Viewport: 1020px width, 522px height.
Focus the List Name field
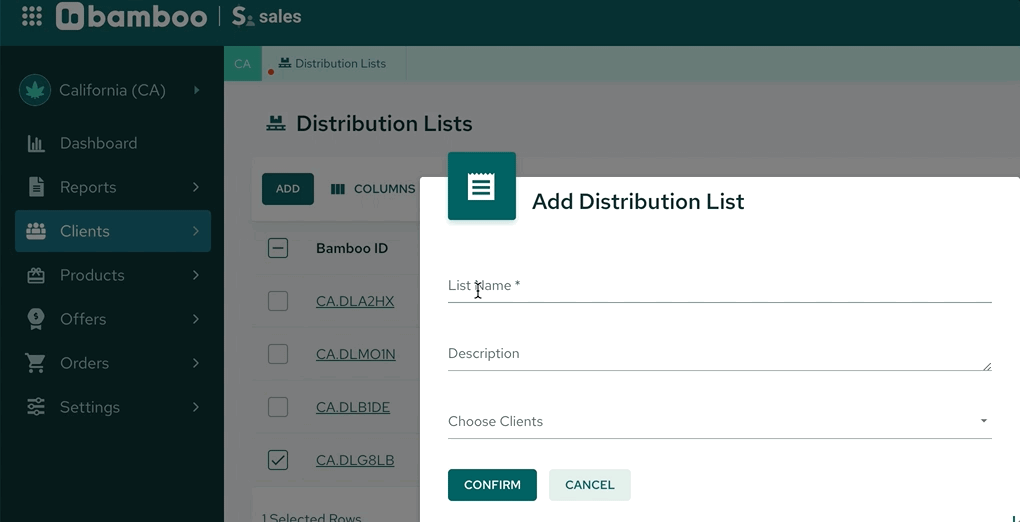[x=719, y=286]
